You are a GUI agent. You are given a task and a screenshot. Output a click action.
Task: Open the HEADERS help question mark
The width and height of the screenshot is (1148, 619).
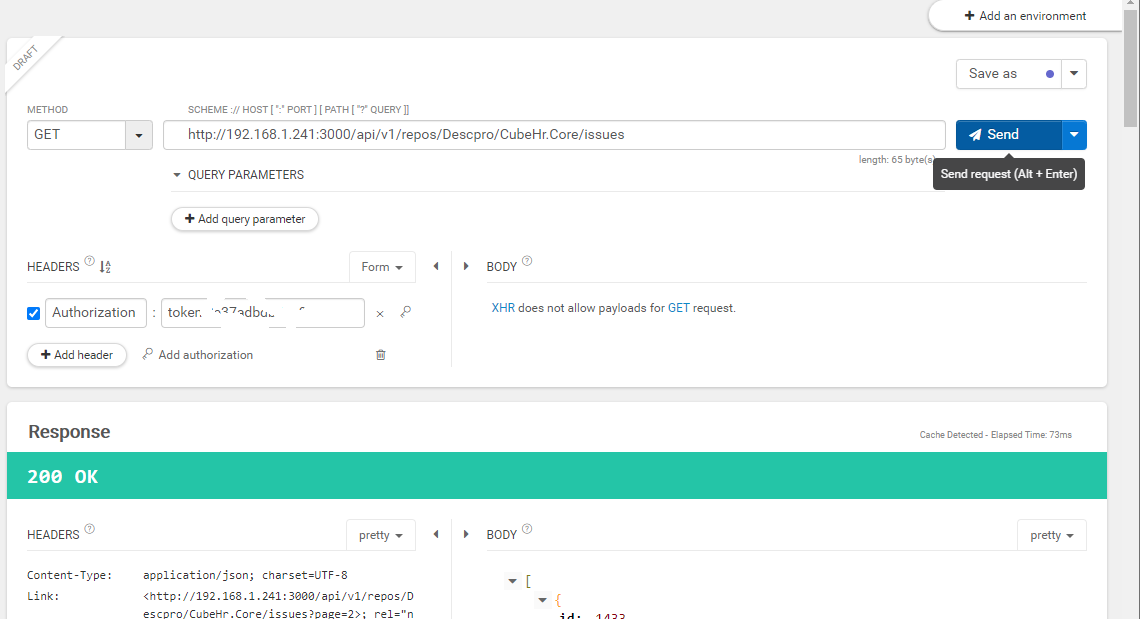(x=89, y=260)
